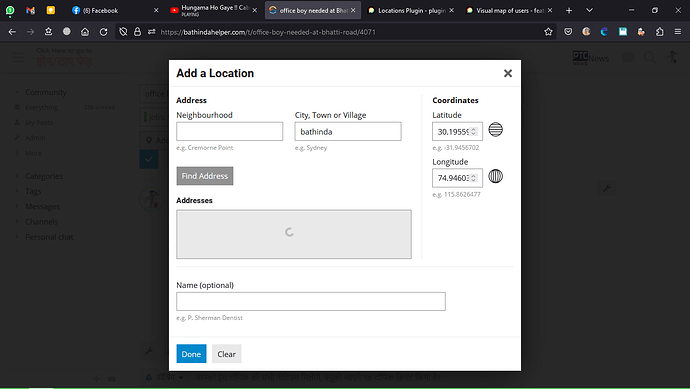Image resolution: width=690 pixels, height=389 pixels.
Task: Expand the Tags sidebar section
Action: click(x=33, y=191)
